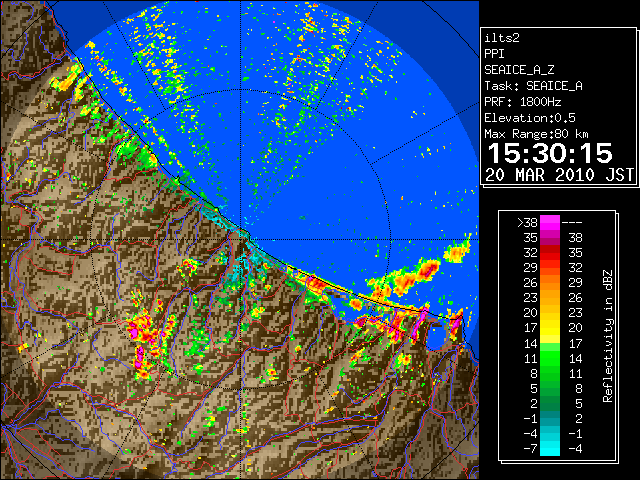
Task: Pick the red band of the reflectivity colorbar
Action: click(x=550, y=253)
